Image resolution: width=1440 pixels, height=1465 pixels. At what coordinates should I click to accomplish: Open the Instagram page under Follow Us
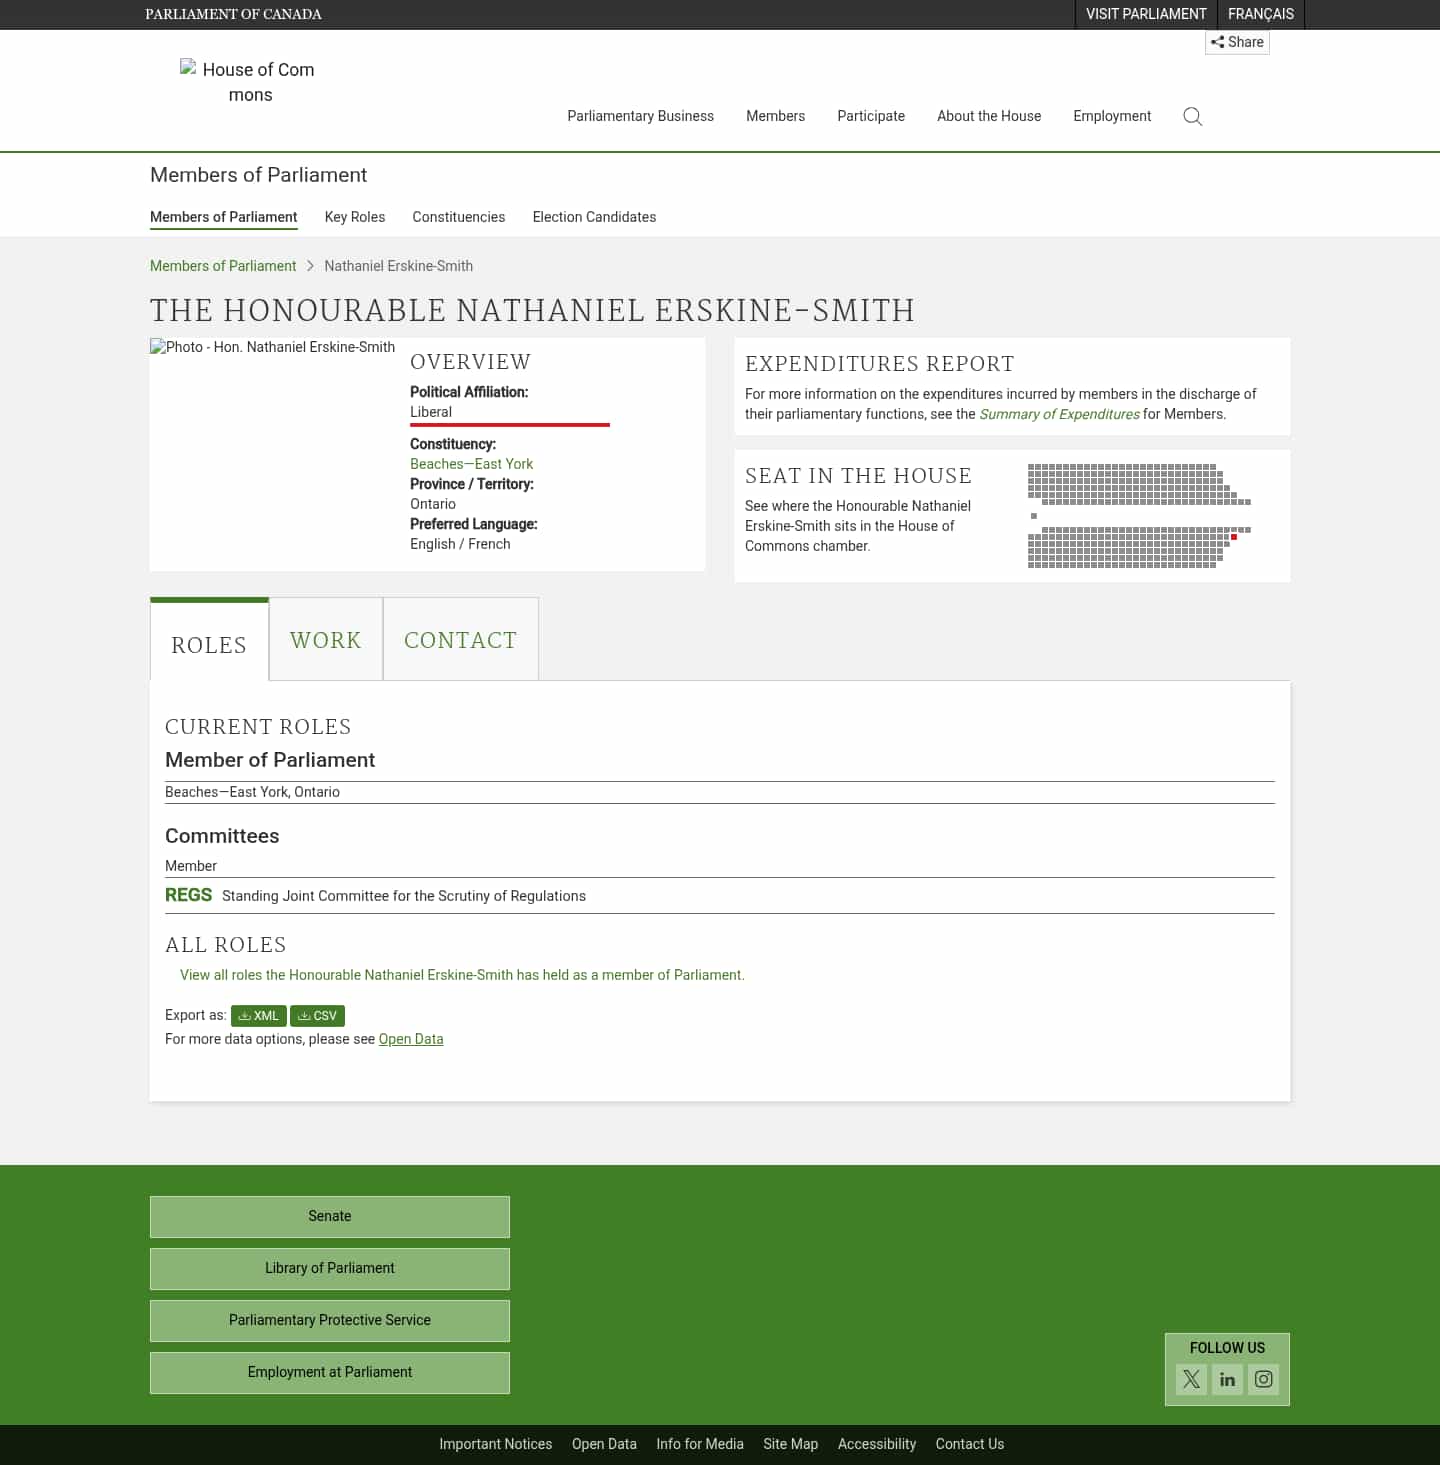click(x=1263, y=1379)
